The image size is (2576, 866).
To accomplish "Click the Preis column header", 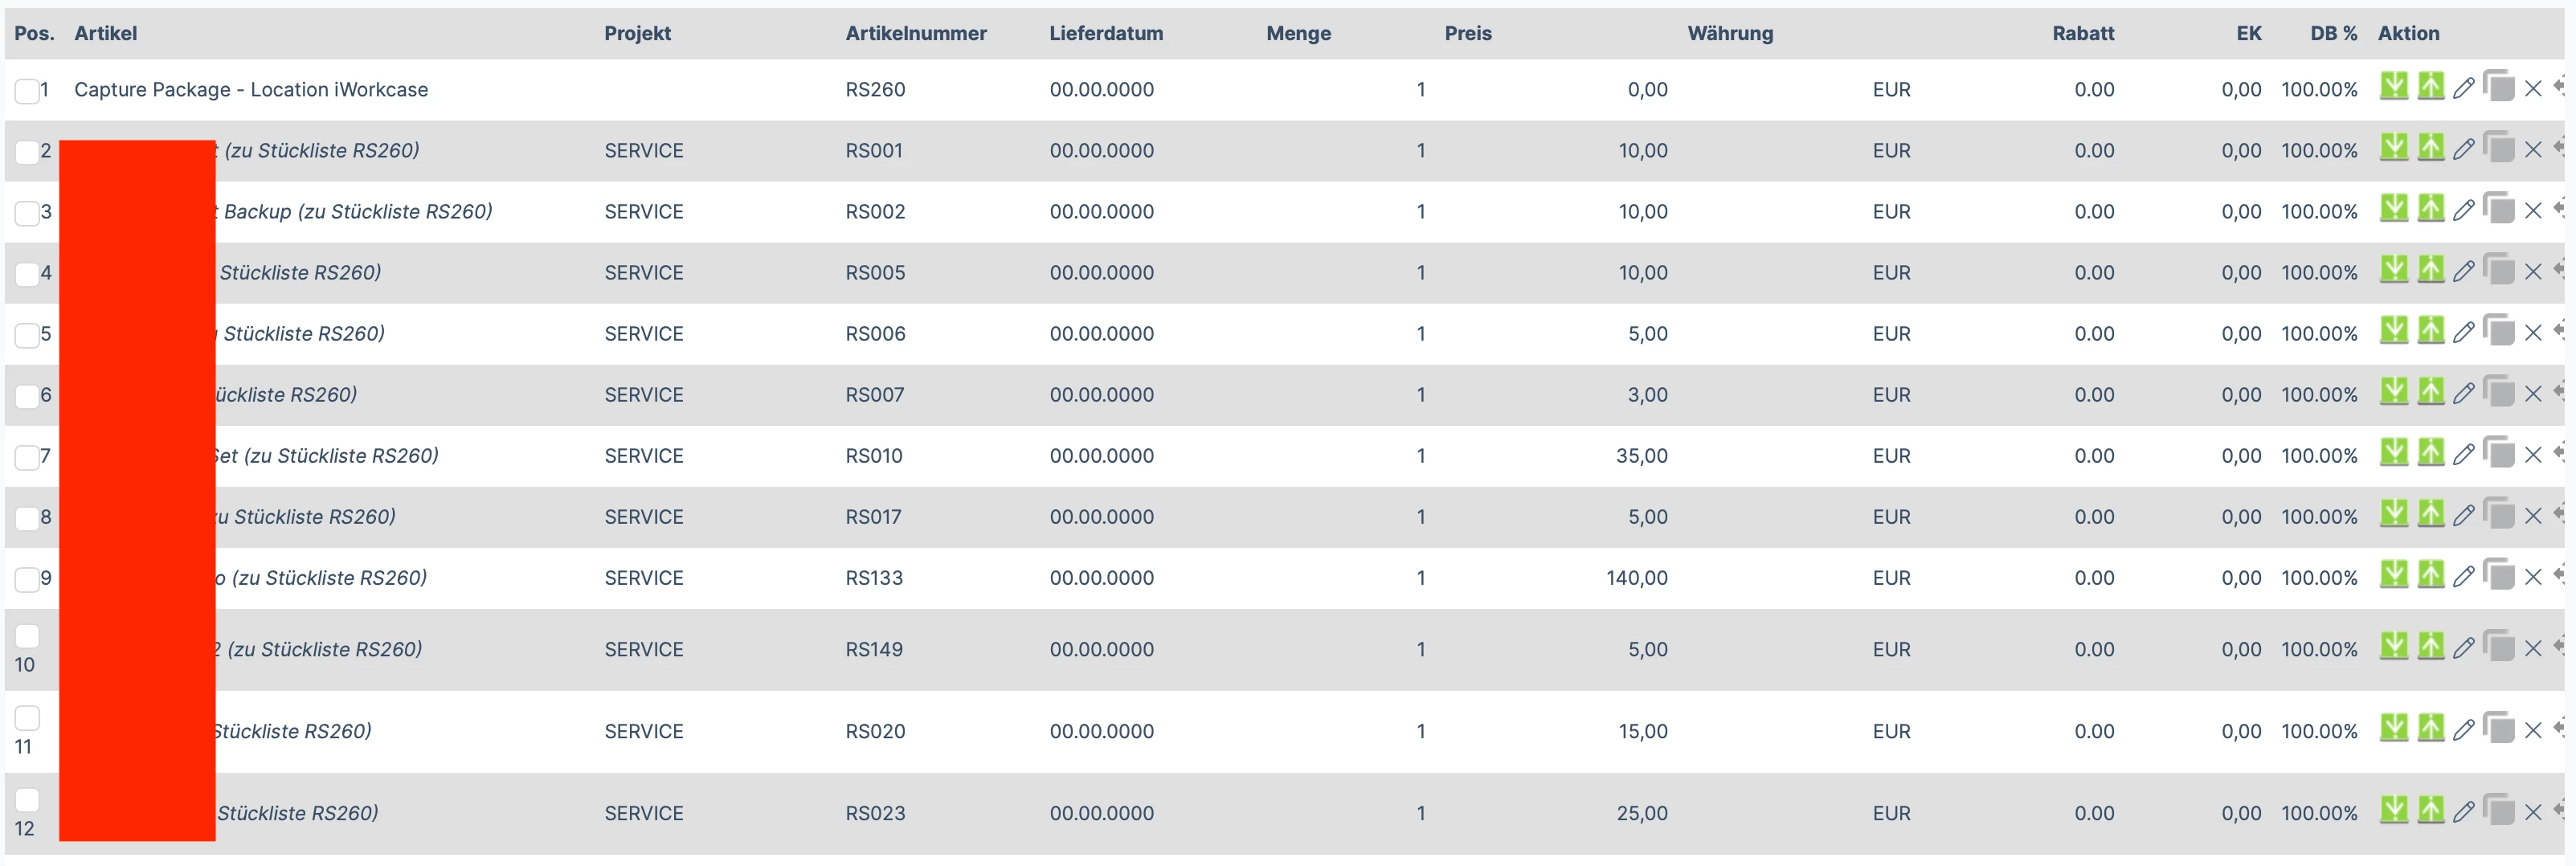I will coord(1467,33).
